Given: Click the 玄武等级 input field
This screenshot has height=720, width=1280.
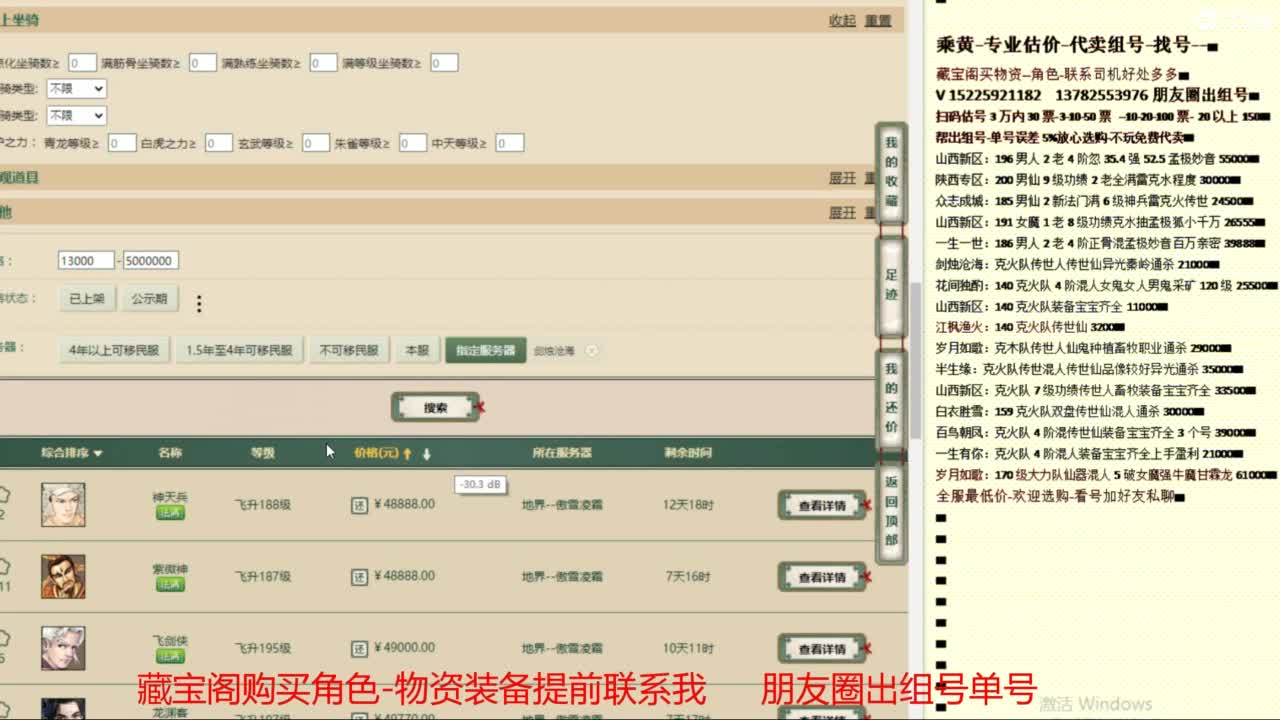Looking at the screenshot, I should (316, 144).
